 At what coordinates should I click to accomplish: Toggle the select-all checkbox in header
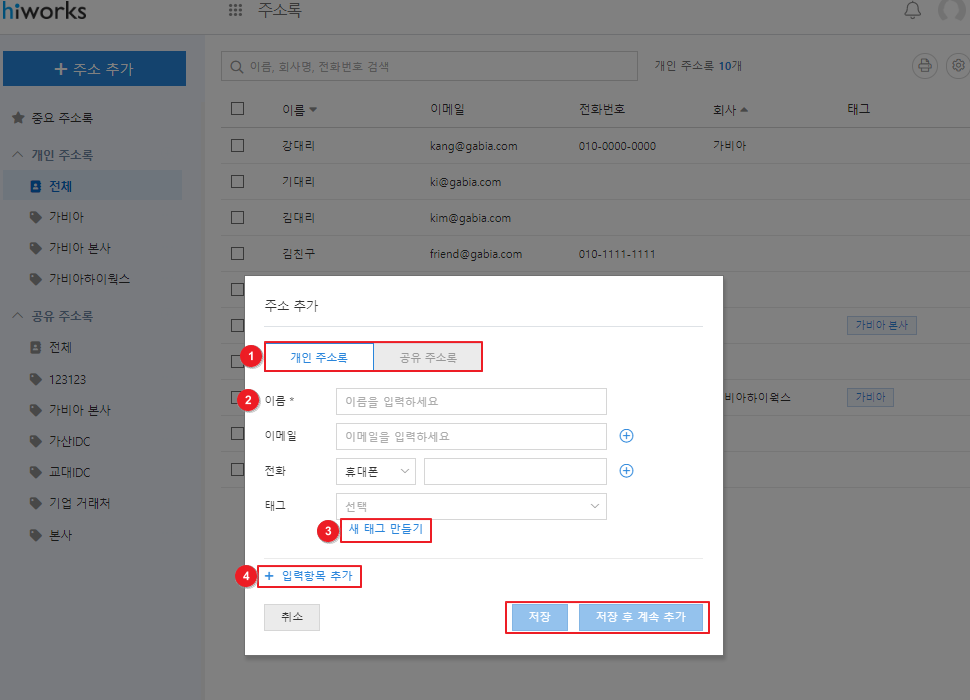[237, 109]
